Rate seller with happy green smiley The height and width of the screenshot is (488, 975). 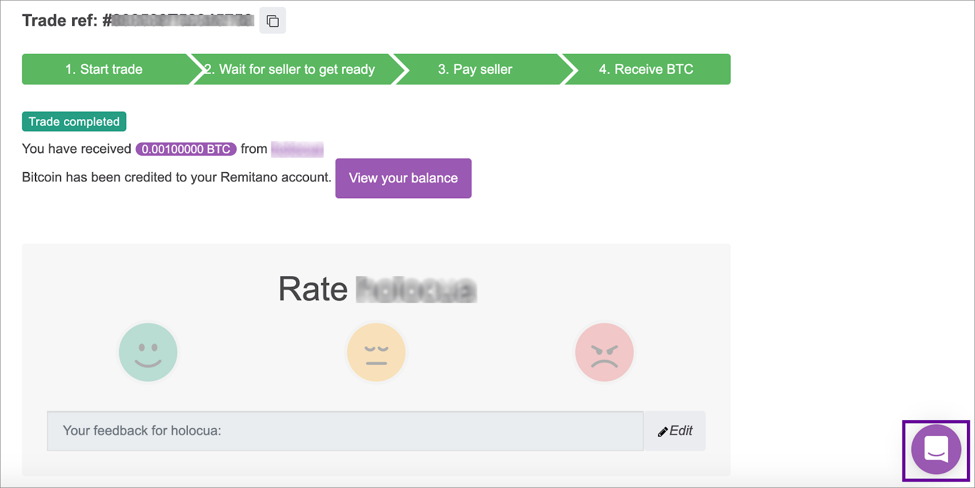coord(148,353)
